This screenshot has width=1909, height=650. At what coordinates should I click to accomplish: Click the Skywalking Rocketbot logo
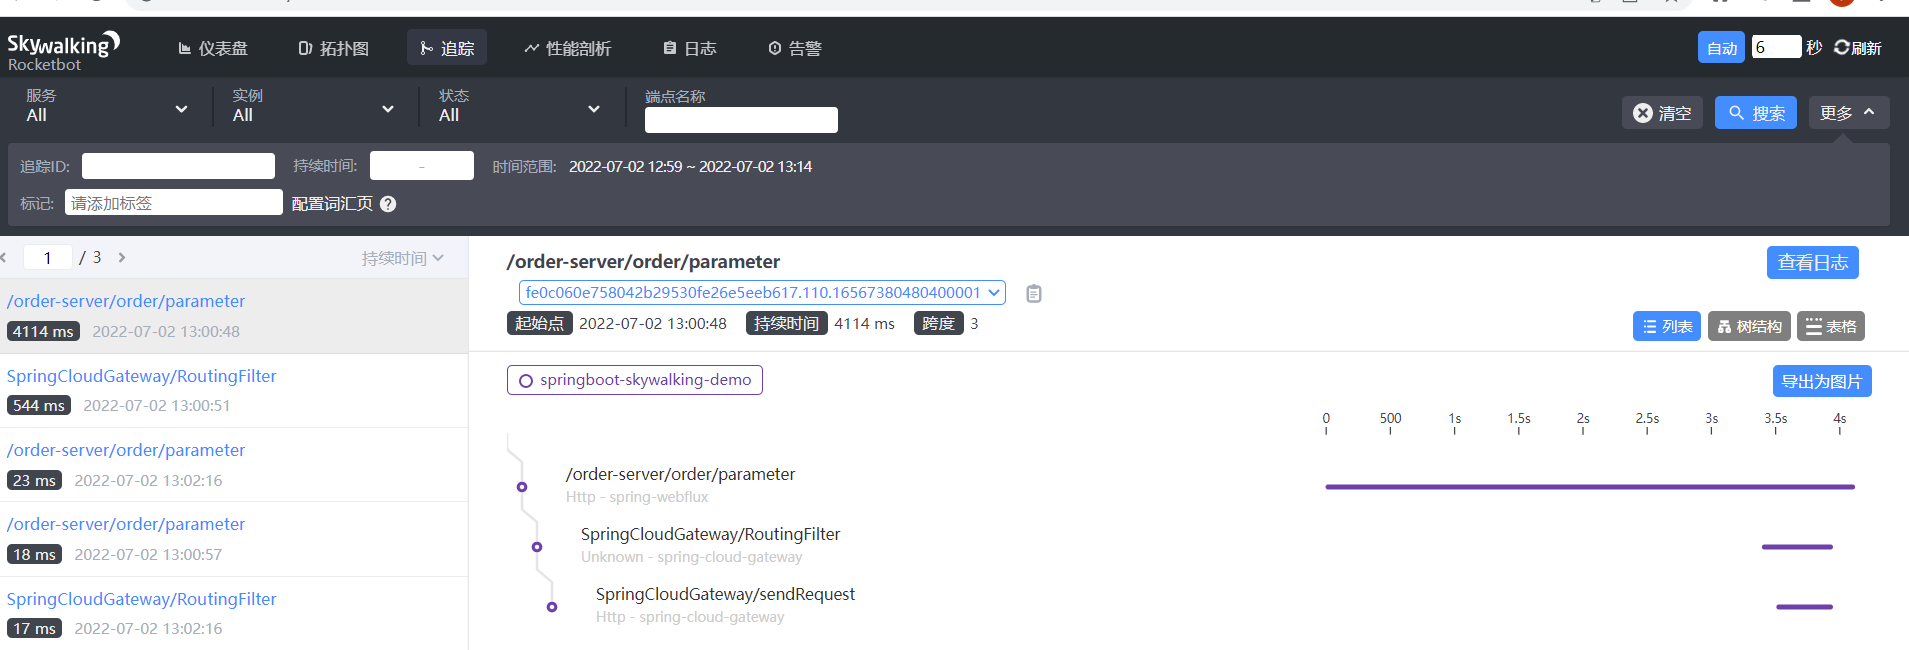(63, 50)
